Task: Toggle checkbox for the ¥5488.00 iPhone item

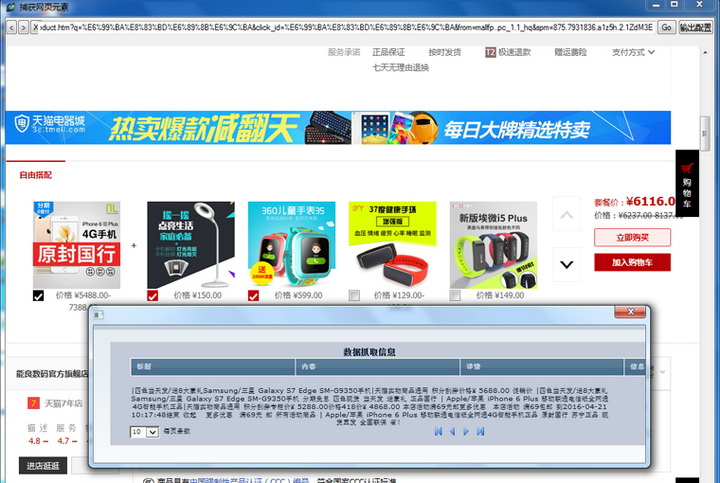Action: [x=39, y=296]
